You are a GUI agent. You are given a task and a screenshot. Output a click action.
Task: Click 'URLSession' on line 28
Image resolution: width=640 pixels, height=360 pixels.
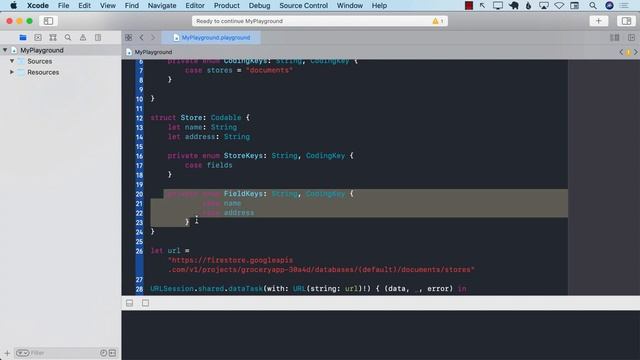172,289
